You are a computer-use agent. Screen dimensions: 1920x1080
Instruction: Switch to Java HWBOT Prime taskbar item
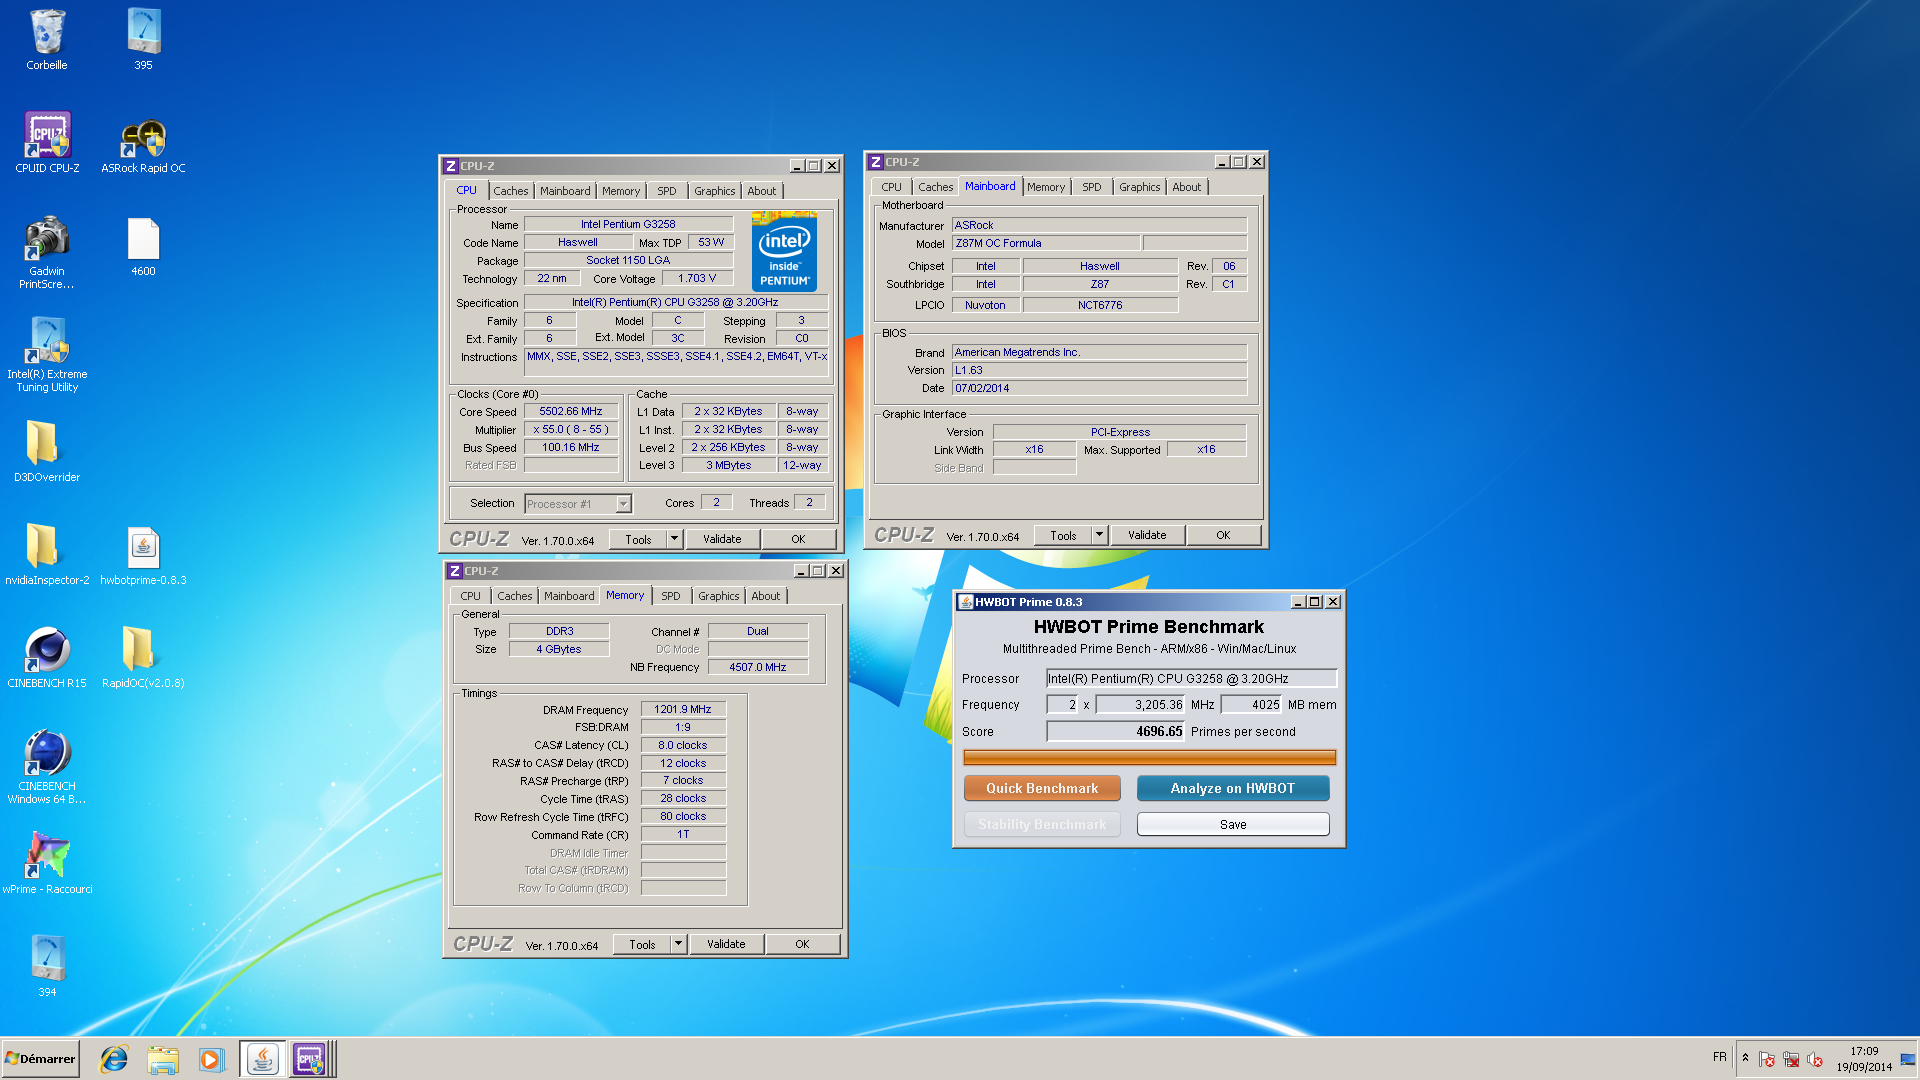(x=262, y=1059)
